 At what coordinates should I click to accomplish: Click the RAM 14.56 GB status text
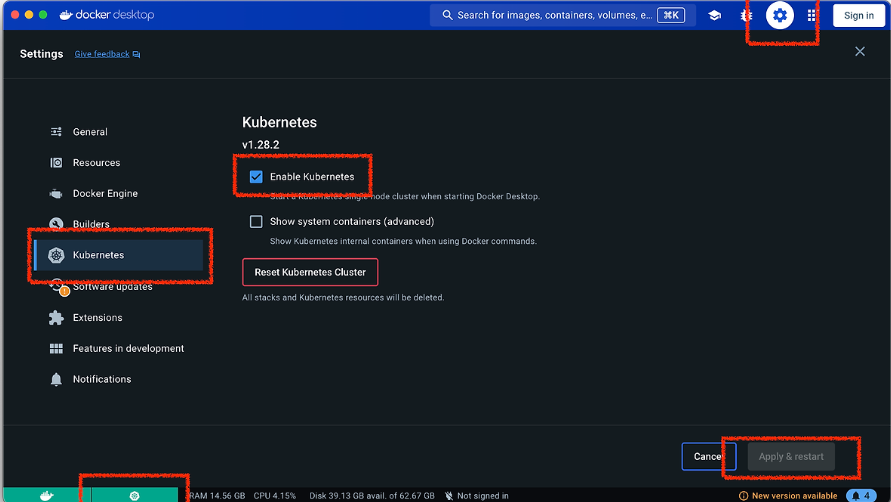pos(217,496)
